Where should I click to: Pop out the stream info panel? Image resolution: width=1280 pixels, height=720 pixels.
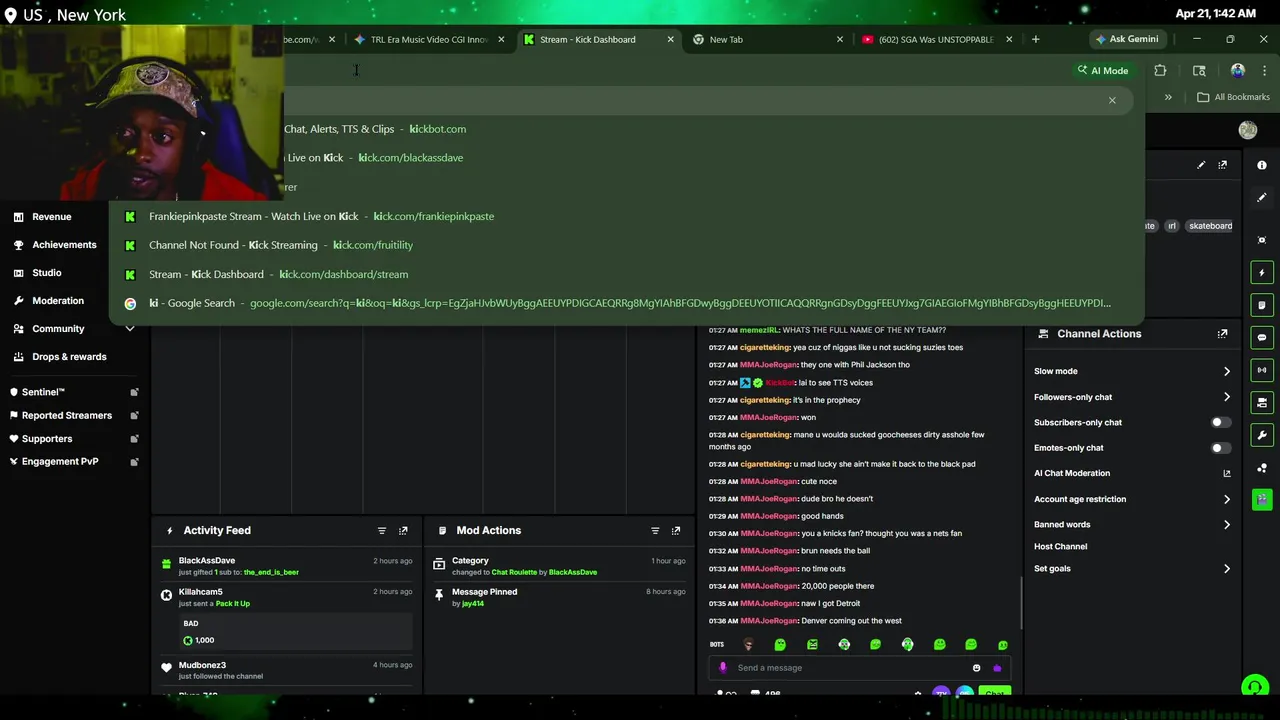1222,165
